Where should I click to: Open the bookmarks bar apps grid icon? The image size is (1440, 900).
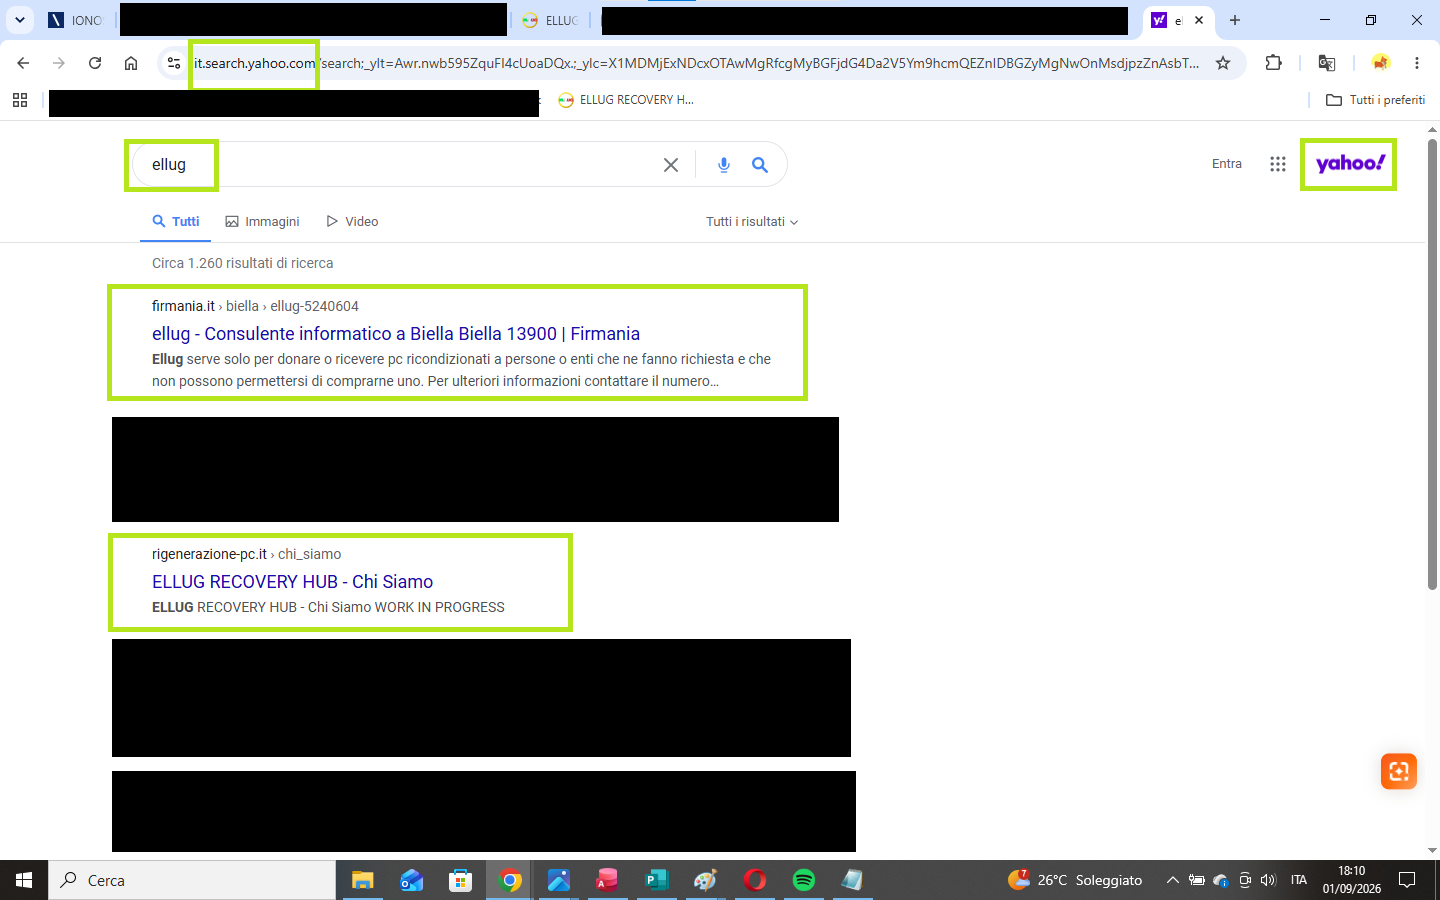pyautogui.click(x=20, y=100)
